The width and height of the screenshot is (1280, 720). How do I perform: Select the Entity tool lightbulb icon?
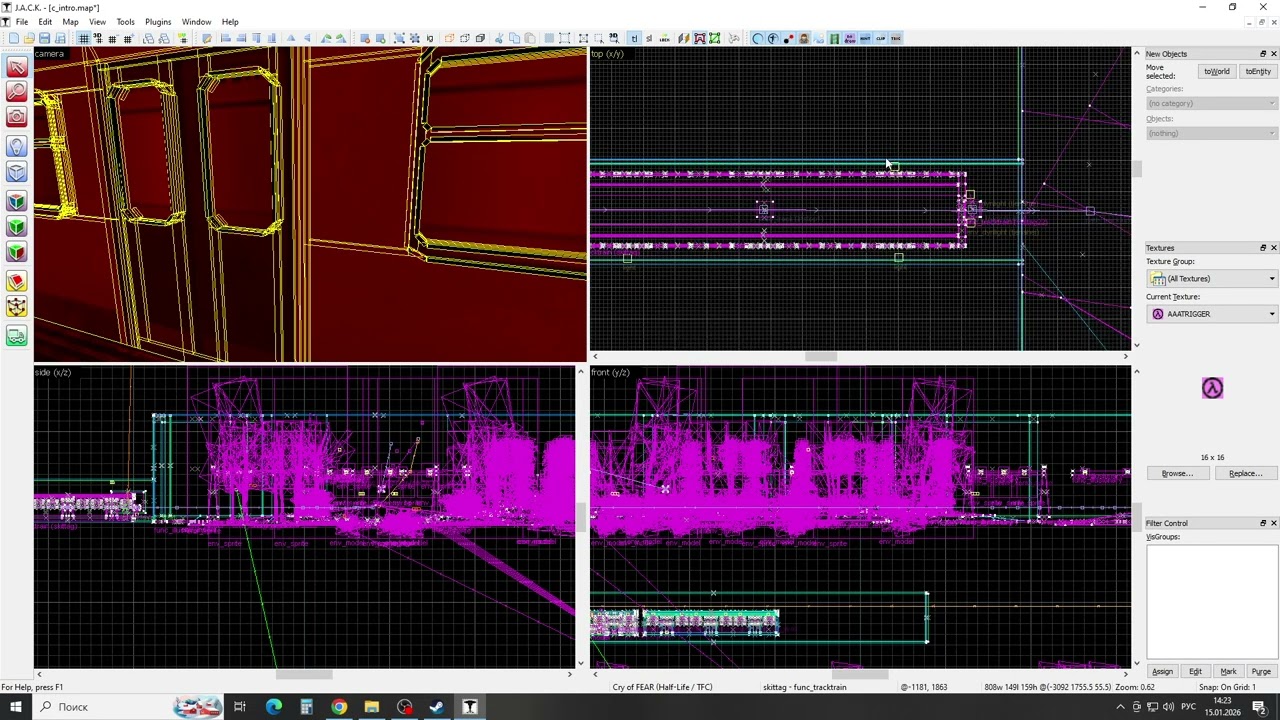(16, 147)
